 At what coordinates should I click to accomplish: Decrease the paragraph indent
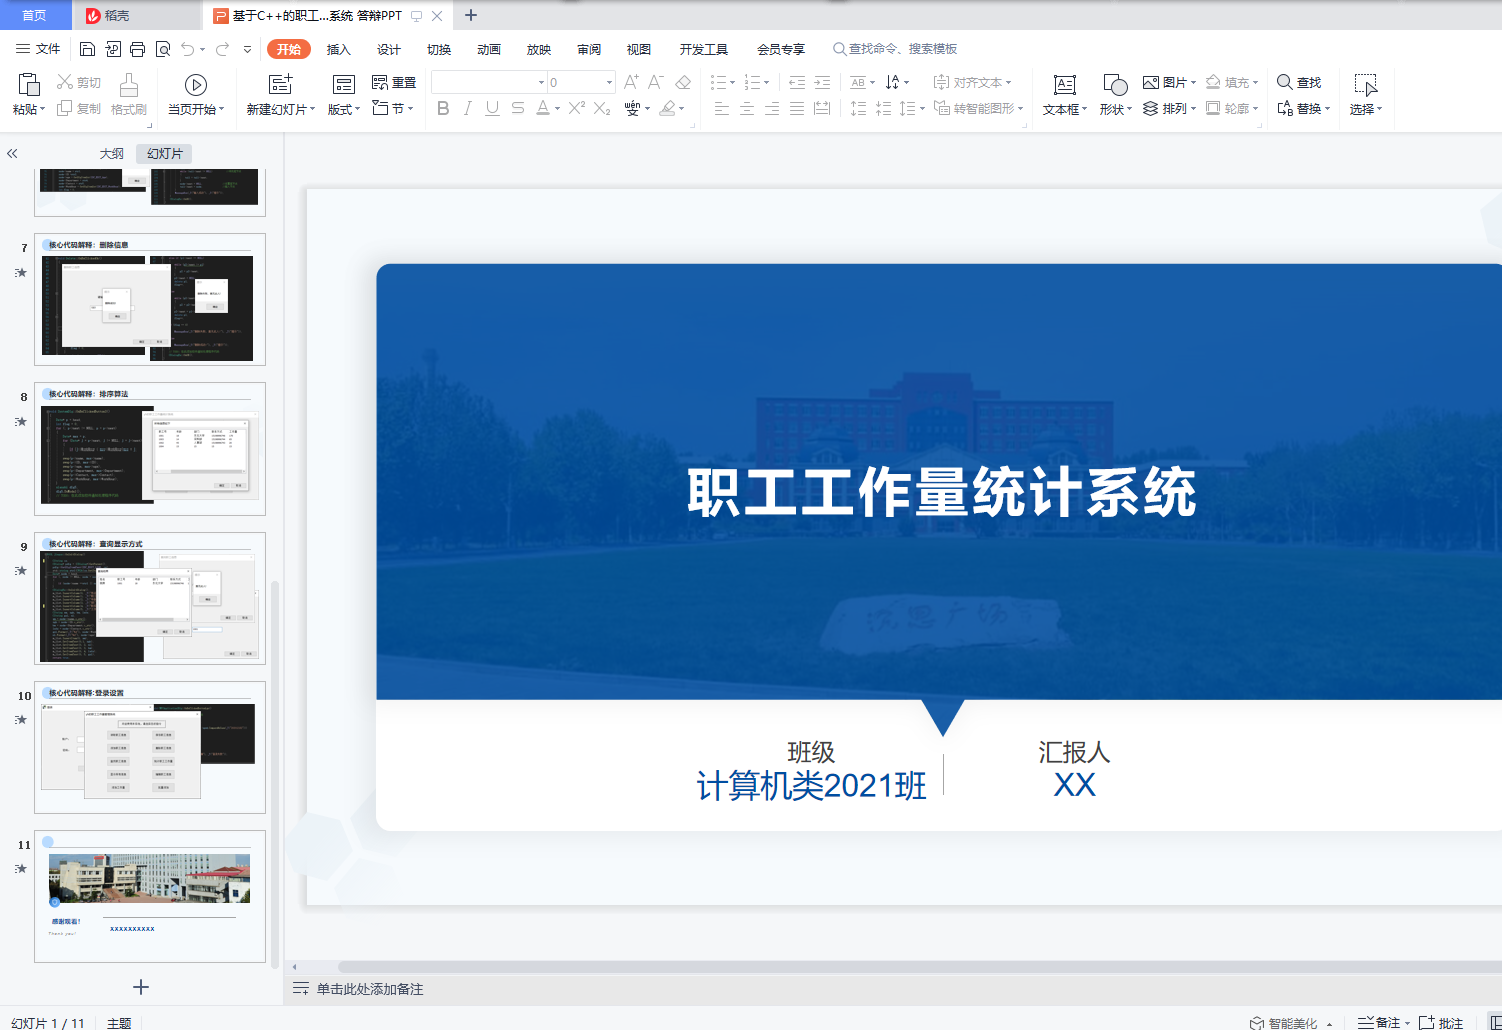coord(797,82)
